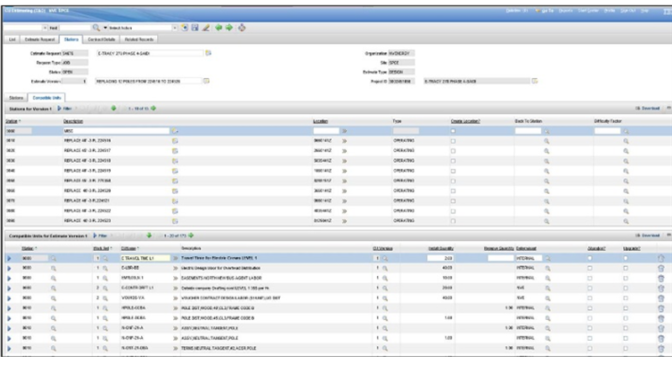Image resolution: width=672 pixels, height=372 pixels.
Task: Open CU Version lookup in the Travel Time row
Action: point(385,258)
